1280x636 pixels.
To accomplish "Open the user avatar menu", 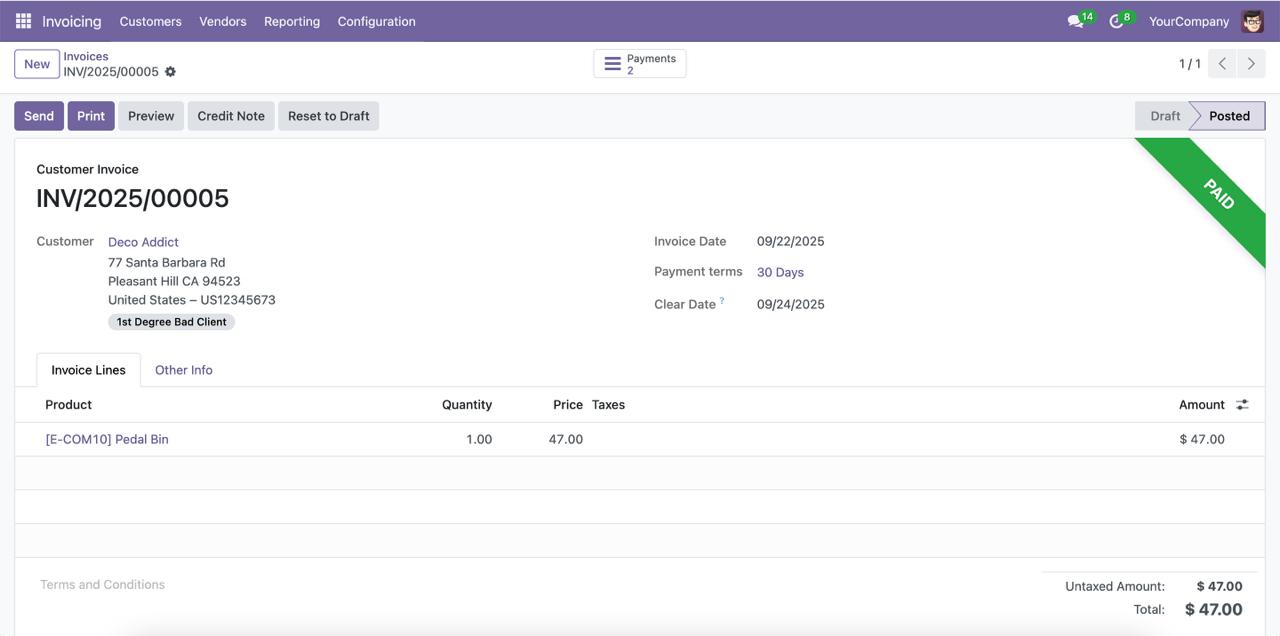I will [1252, 21].
